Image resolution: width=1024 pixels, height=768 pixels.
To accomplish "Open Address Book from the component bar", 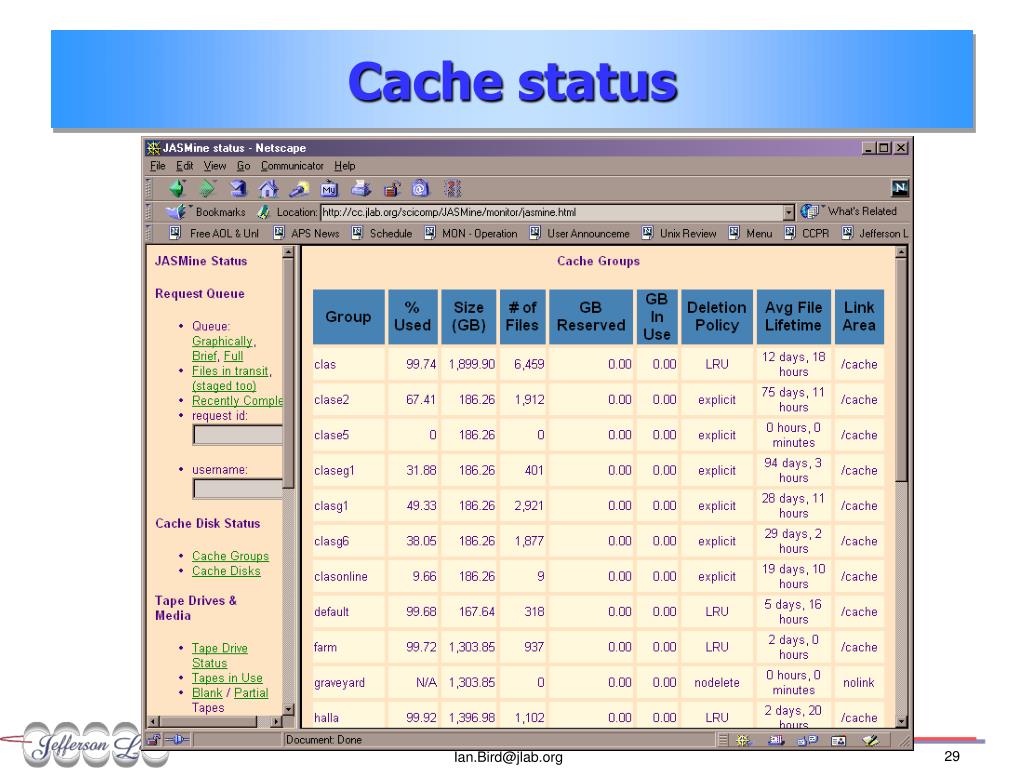I will point(839,740).
